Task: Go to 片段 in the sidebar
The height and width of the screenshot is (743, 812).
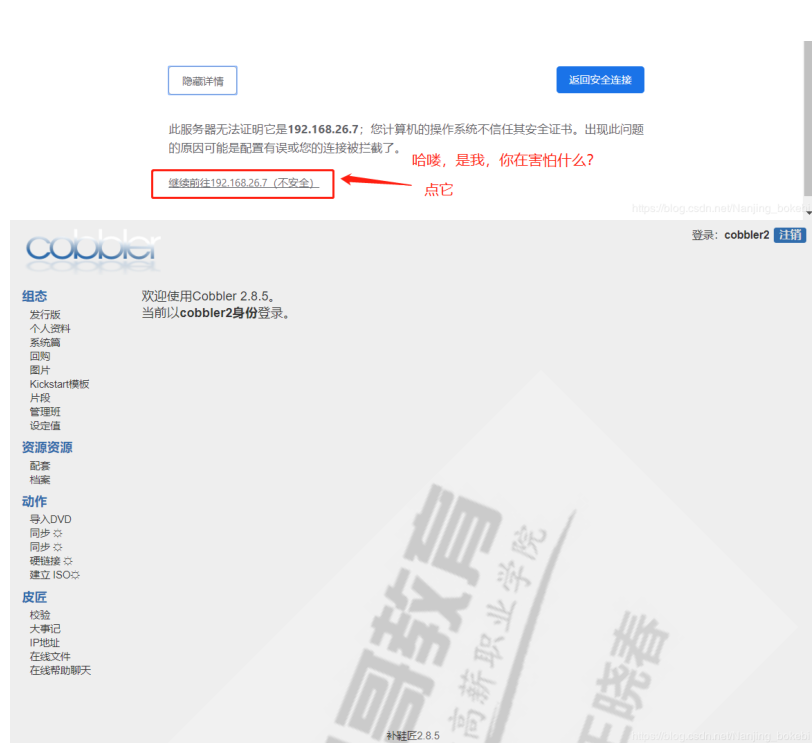Action: [x=40, y=398]
